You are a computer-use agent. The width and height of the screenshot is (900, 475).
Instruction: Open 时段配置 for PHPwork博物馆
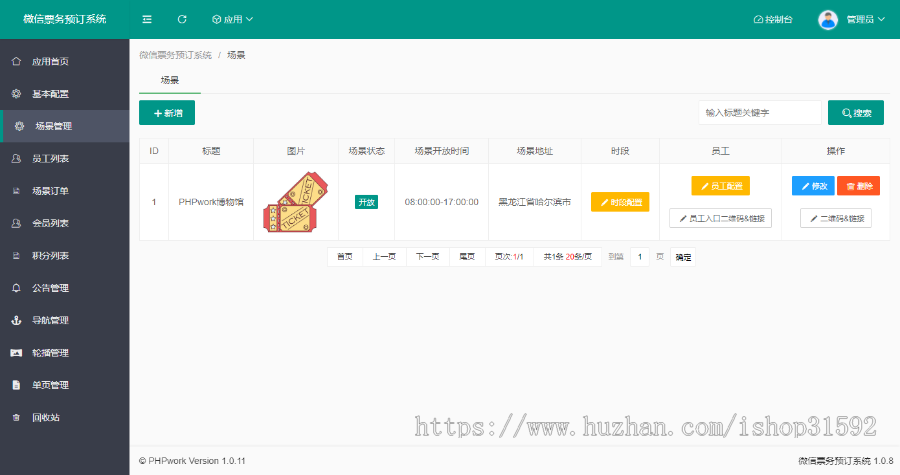pos(620,202)
